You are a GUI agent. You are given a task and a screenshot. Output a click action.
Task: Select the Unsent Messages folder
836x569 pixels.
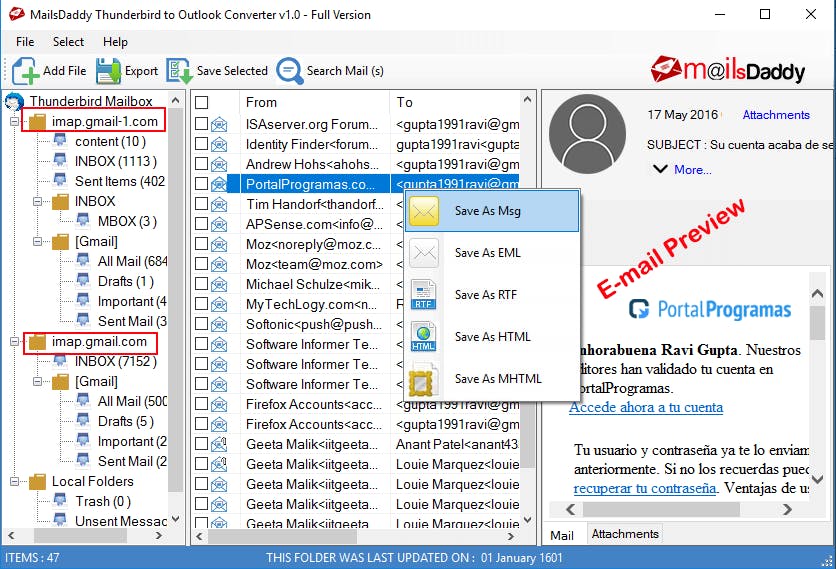(120, 521)
